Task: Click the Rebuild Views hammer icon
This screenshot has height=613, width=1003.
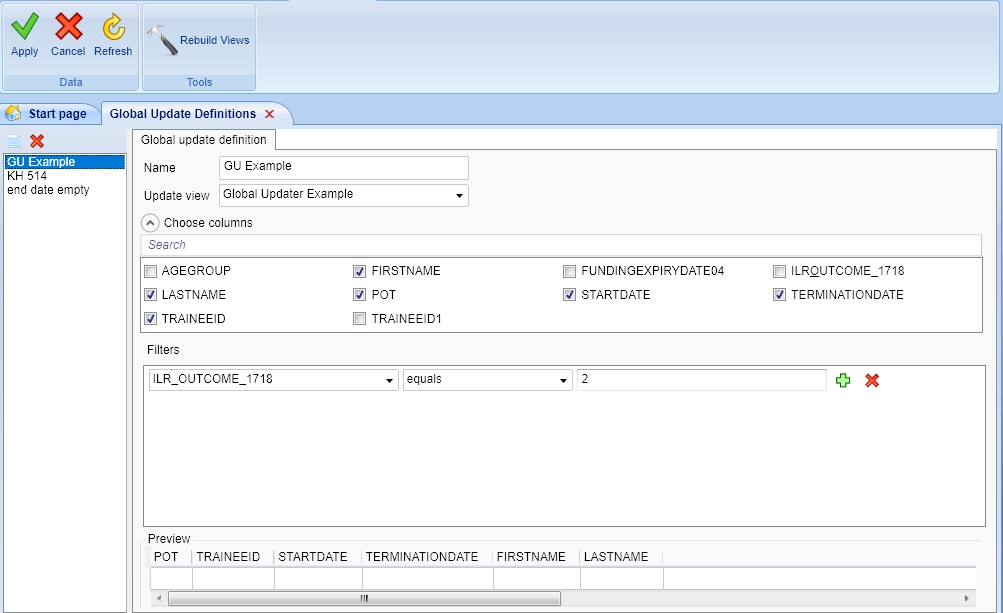Action: coord(161,41)
